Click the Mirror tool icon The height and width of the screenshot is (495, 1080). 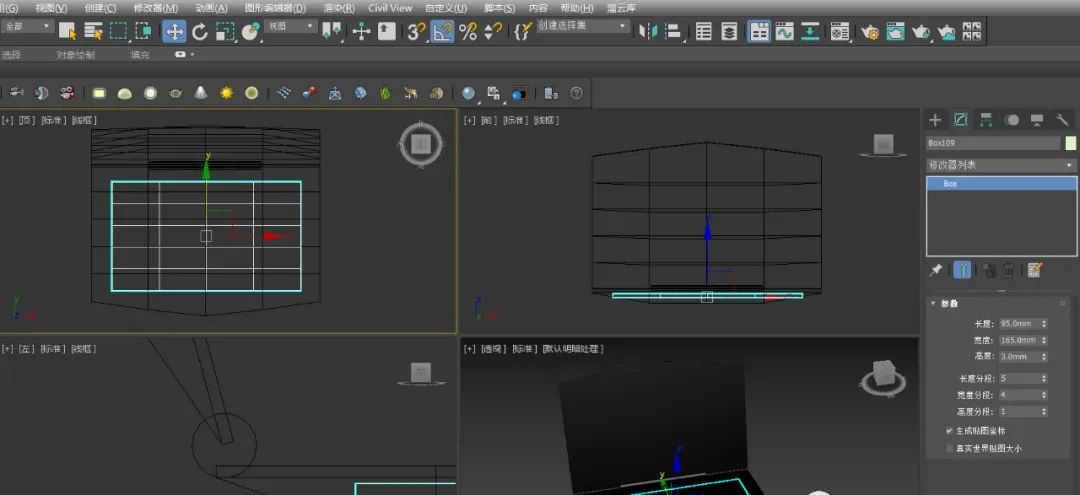(x=647, y=31)
